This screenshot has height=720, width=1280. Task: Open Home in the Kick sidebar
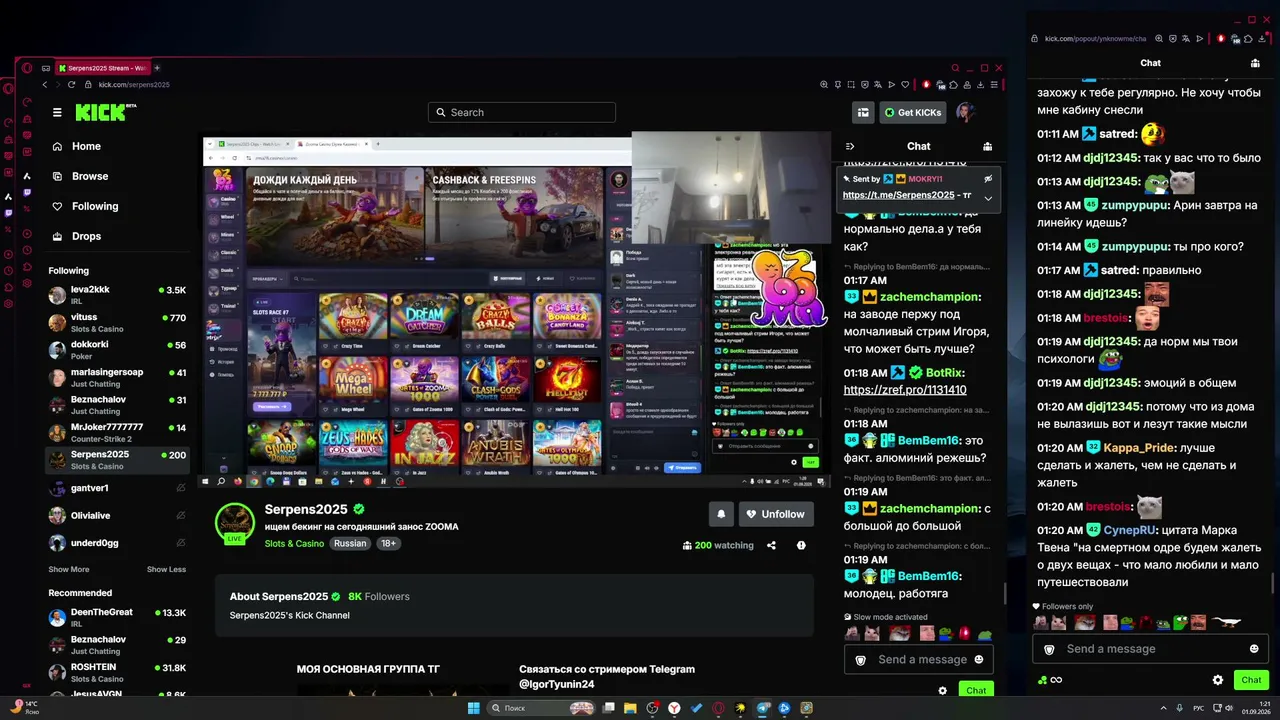(x=76, y=146)
